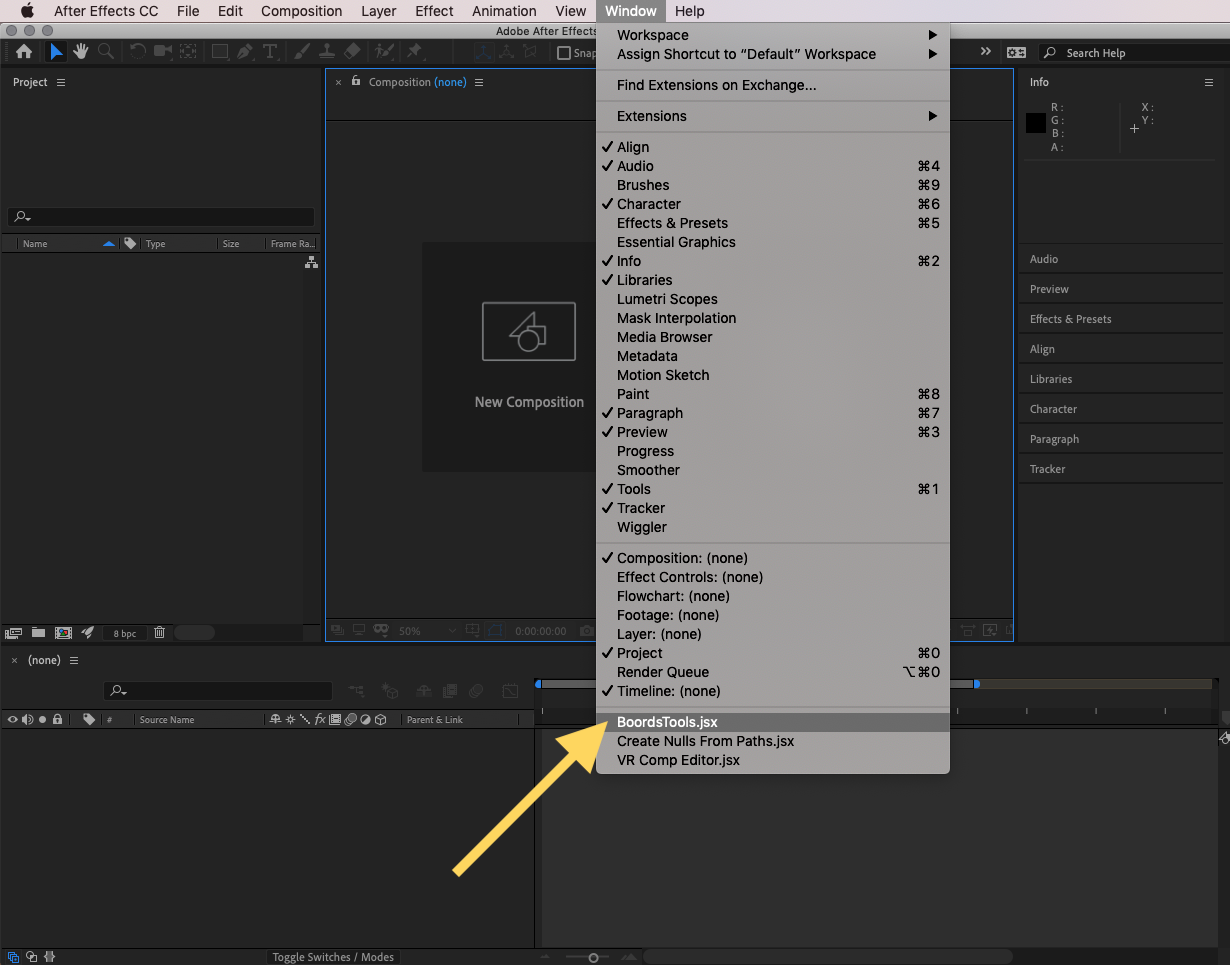Click the work area end blue marker
Viewport: 1230px width, 965px height.
coord(976,684)
